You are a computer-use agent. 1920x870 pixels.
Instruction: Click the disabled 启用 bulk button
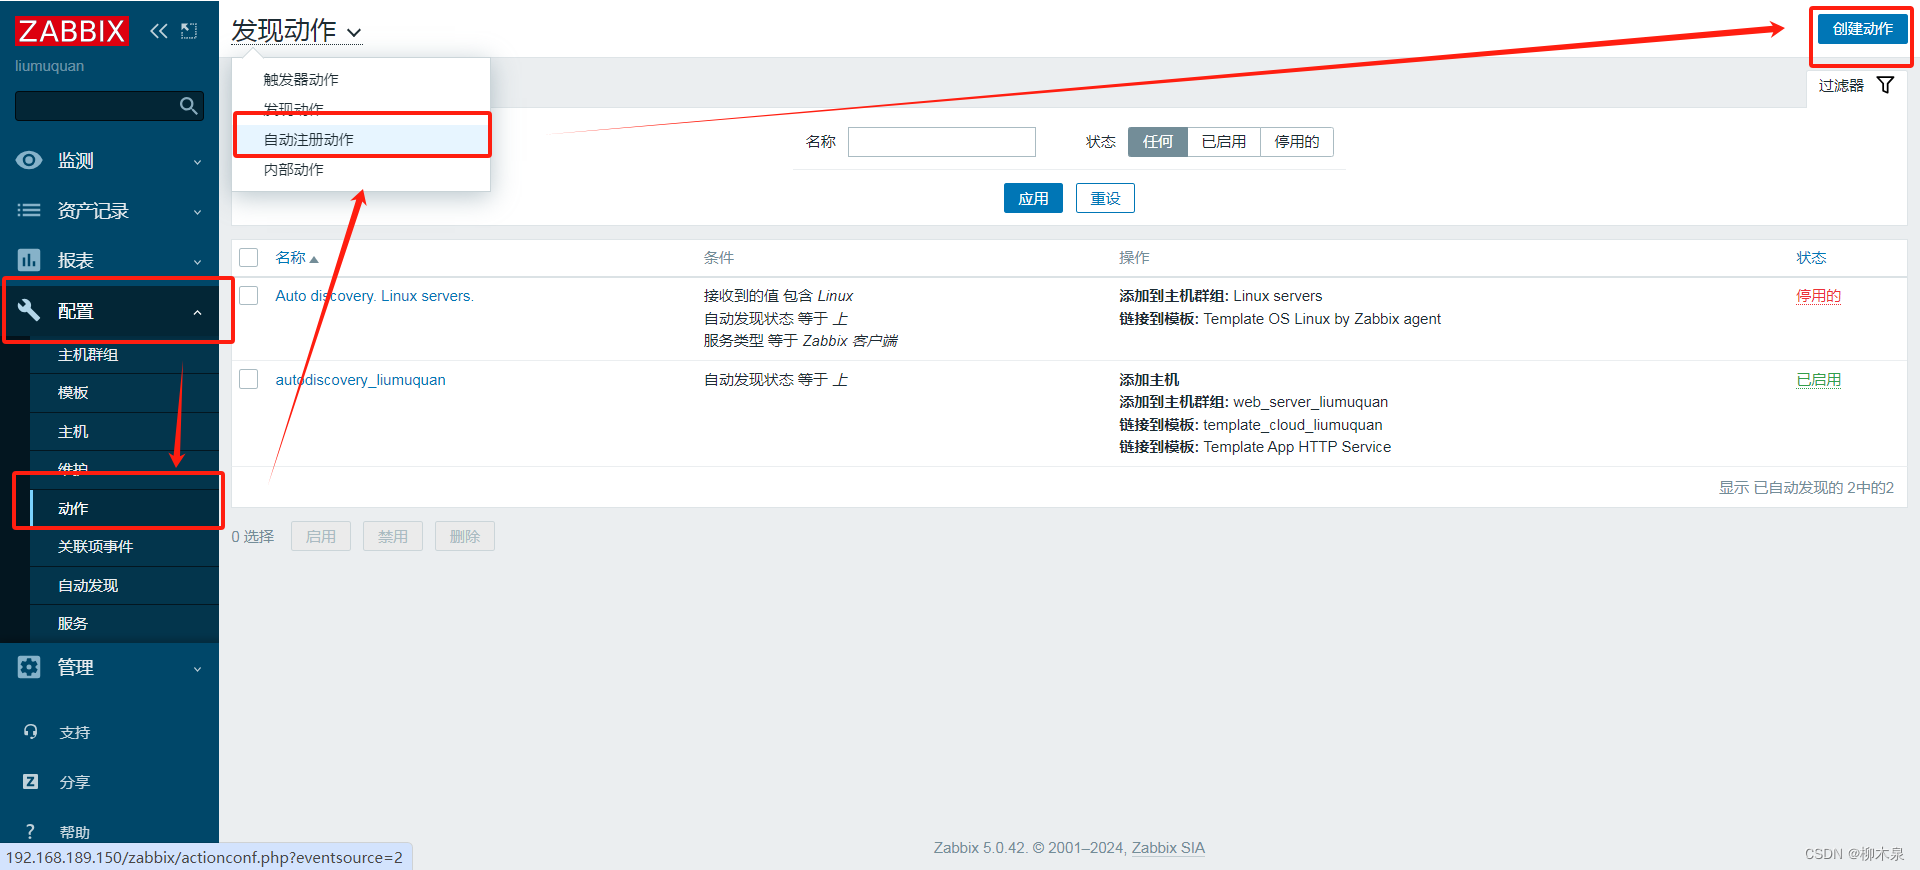tap(321, 536)
